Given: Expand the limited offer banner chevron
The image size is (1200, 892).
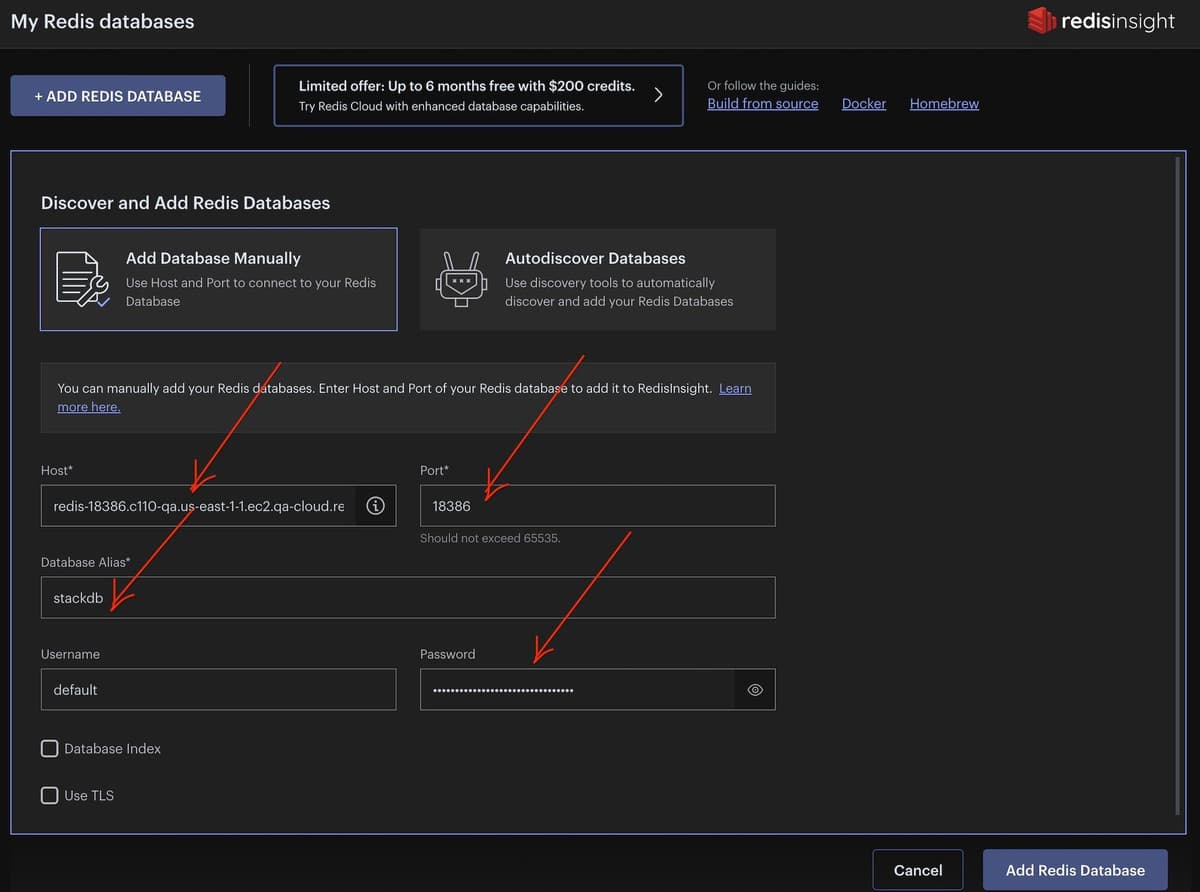Looking at the screenshot, I should [x=658, y=95].
